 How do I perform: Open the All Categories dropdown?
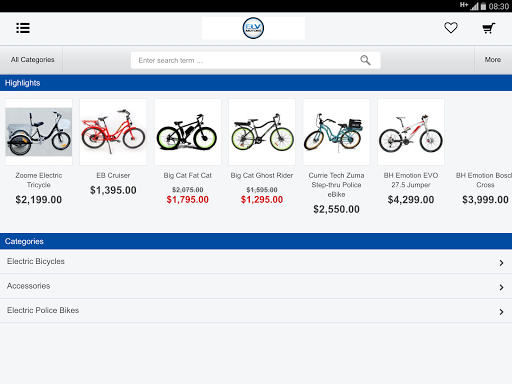32,60
